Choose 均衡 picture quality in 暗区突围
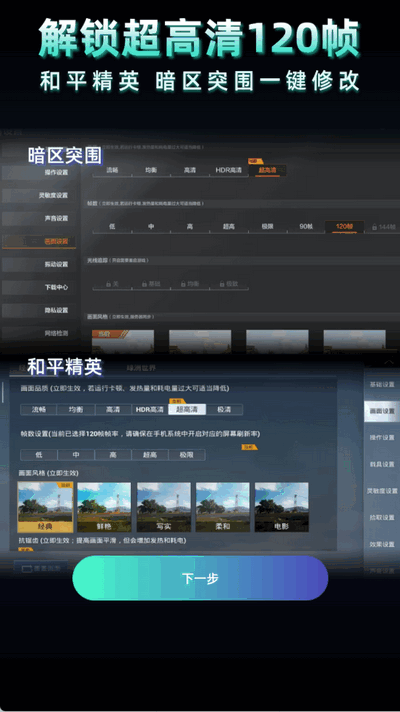400x712 pixels. tap(151, 170)
